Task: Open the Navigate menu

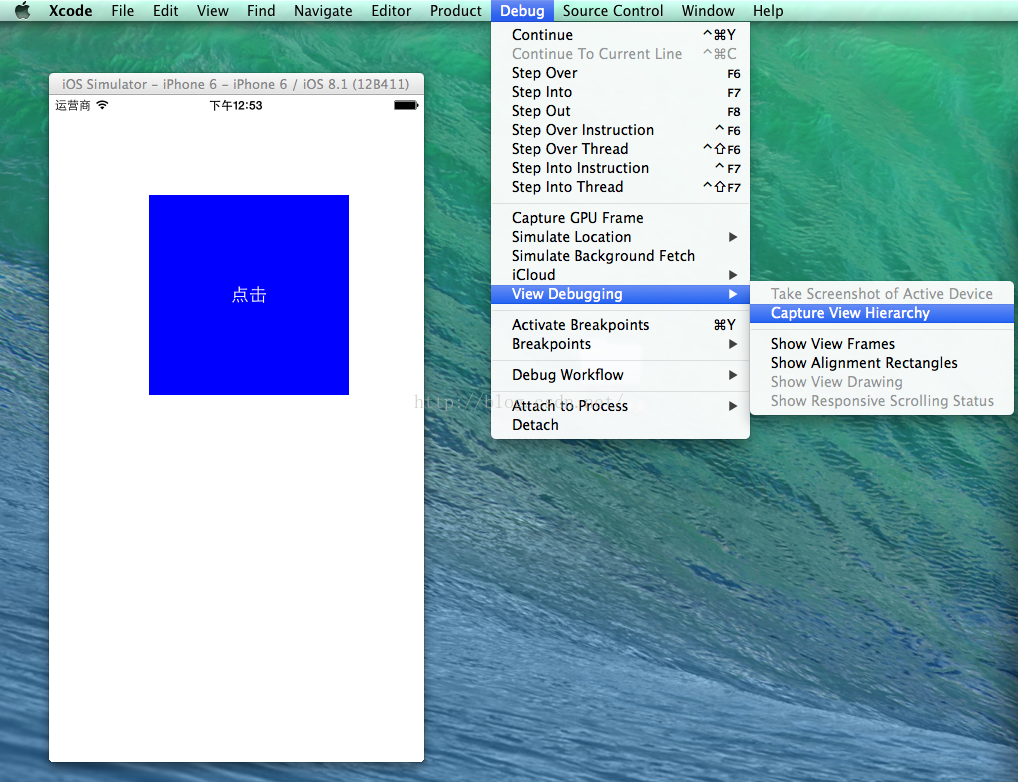Action: (323, 10)
